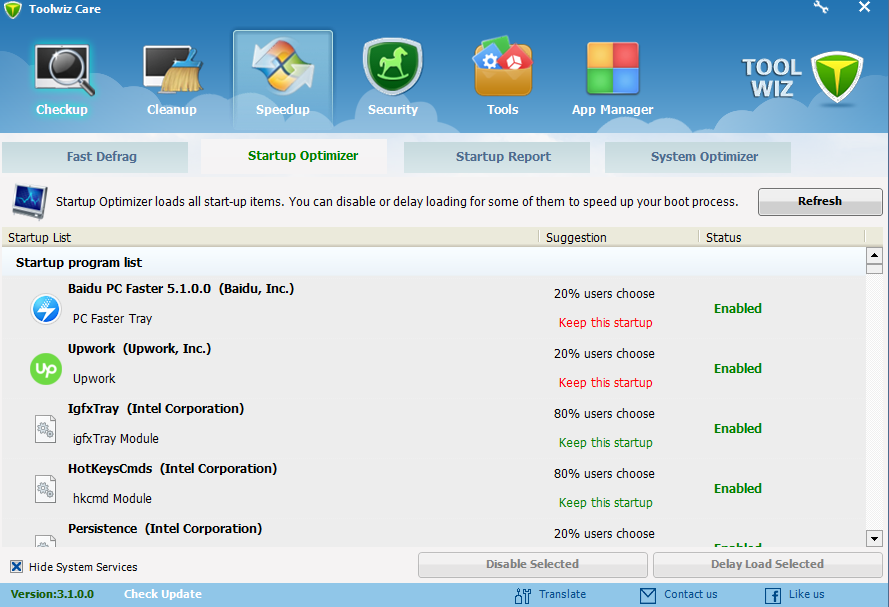
Task: Click Enabled status for Baidu PC Faster
Action: (x=738, y=308)
